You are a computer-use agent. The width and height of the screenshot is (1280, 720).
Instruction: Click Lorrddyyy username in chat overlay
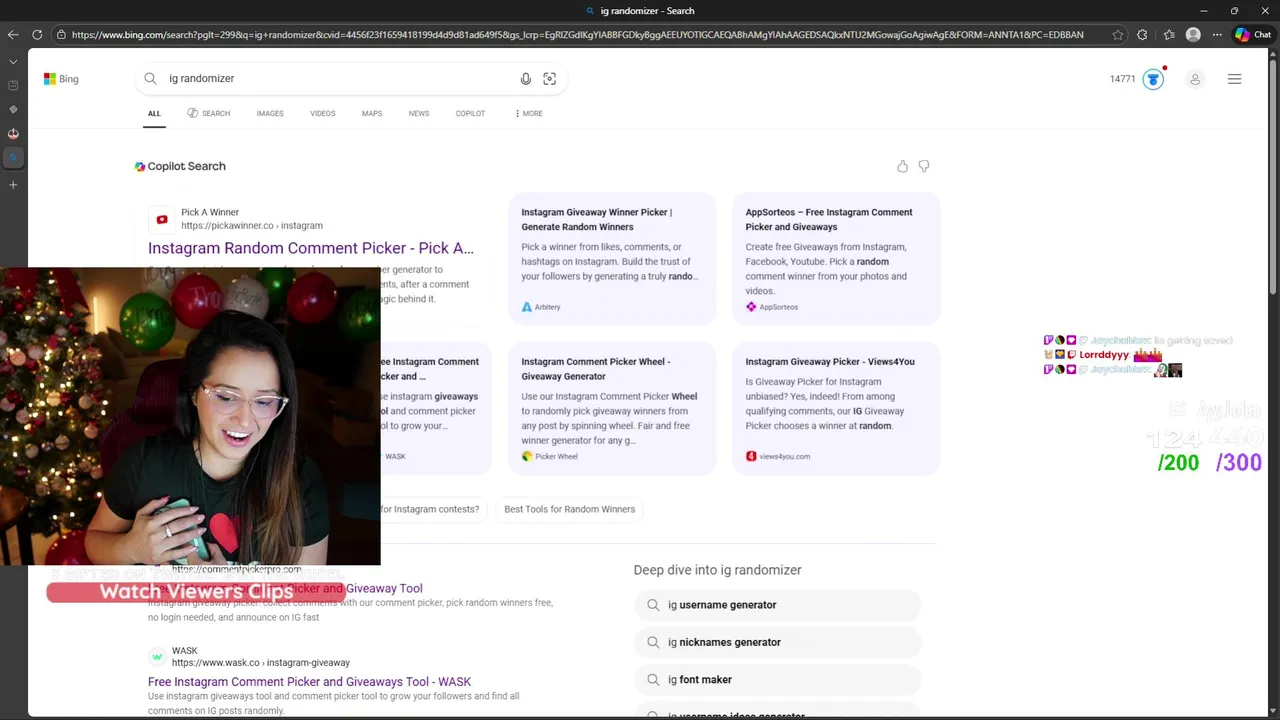coord(1104,355)
